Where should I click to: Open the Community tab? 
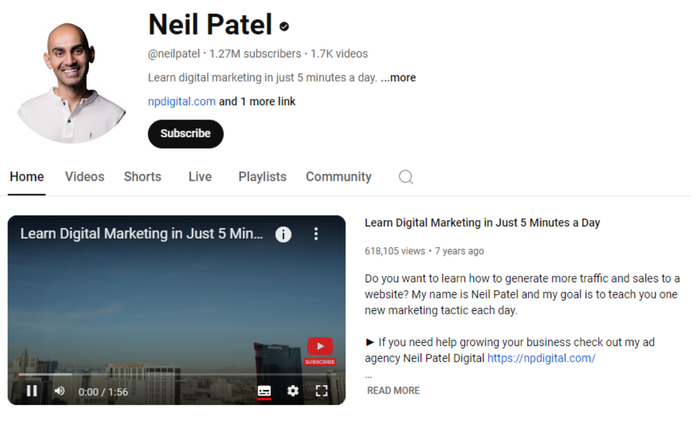(339, 177)
